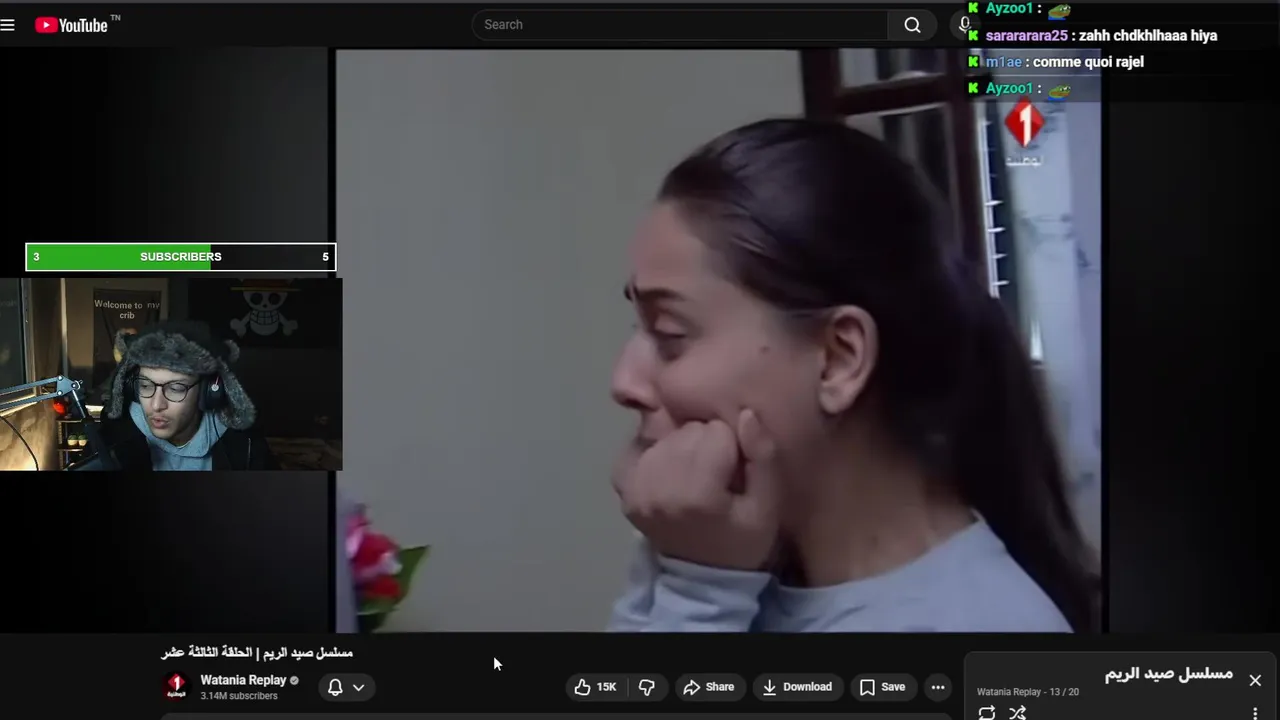This screenshot has height=720, width=1280.
Task: Select the streamer webcam overlay
Action: click(171, 374)
